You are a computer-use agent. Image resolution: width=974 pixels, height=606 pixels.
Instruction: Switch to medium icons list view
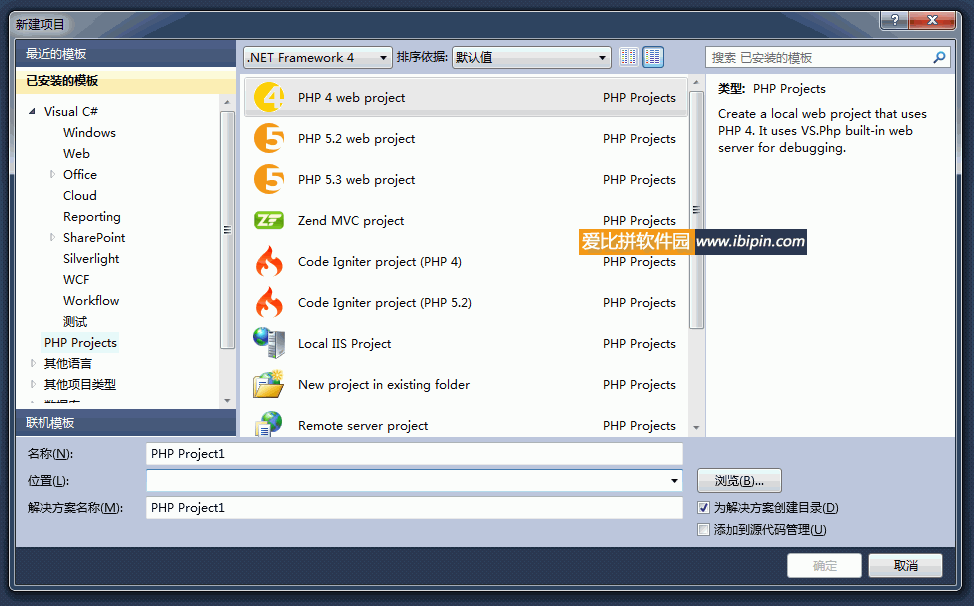[x=653, y=57]
